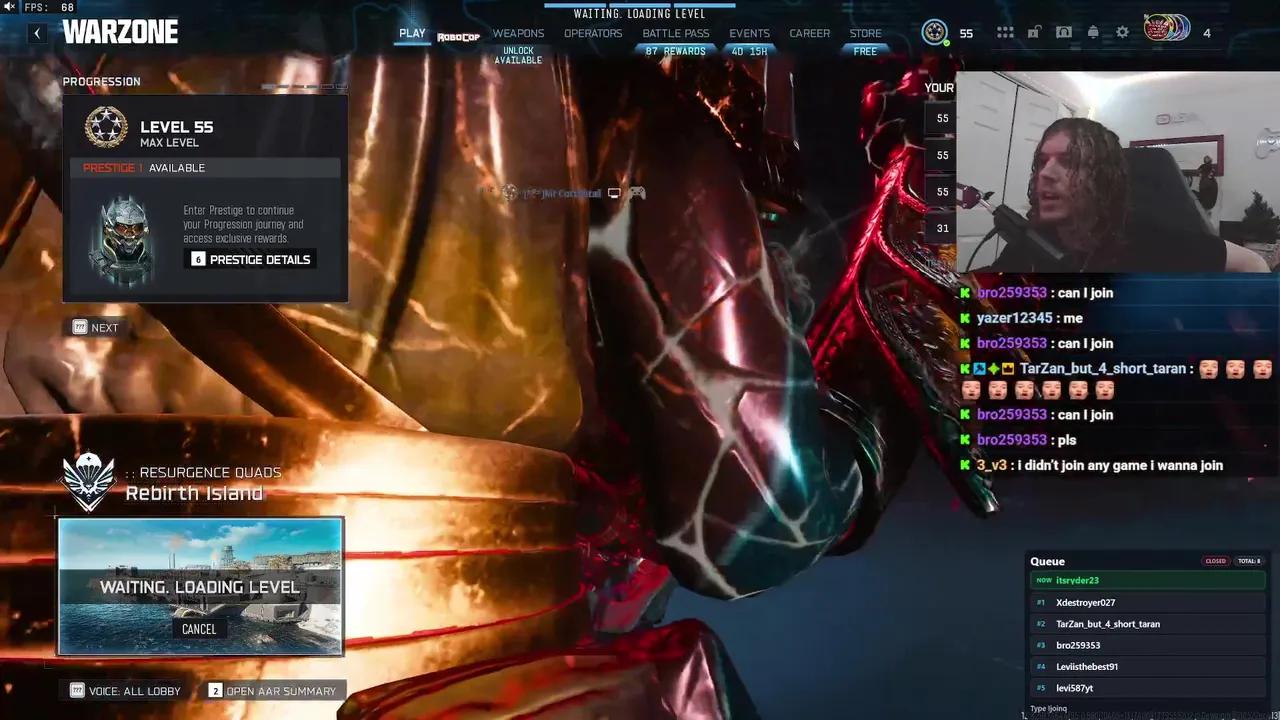
Task: Open the Store tab
Action: [865, 33]
